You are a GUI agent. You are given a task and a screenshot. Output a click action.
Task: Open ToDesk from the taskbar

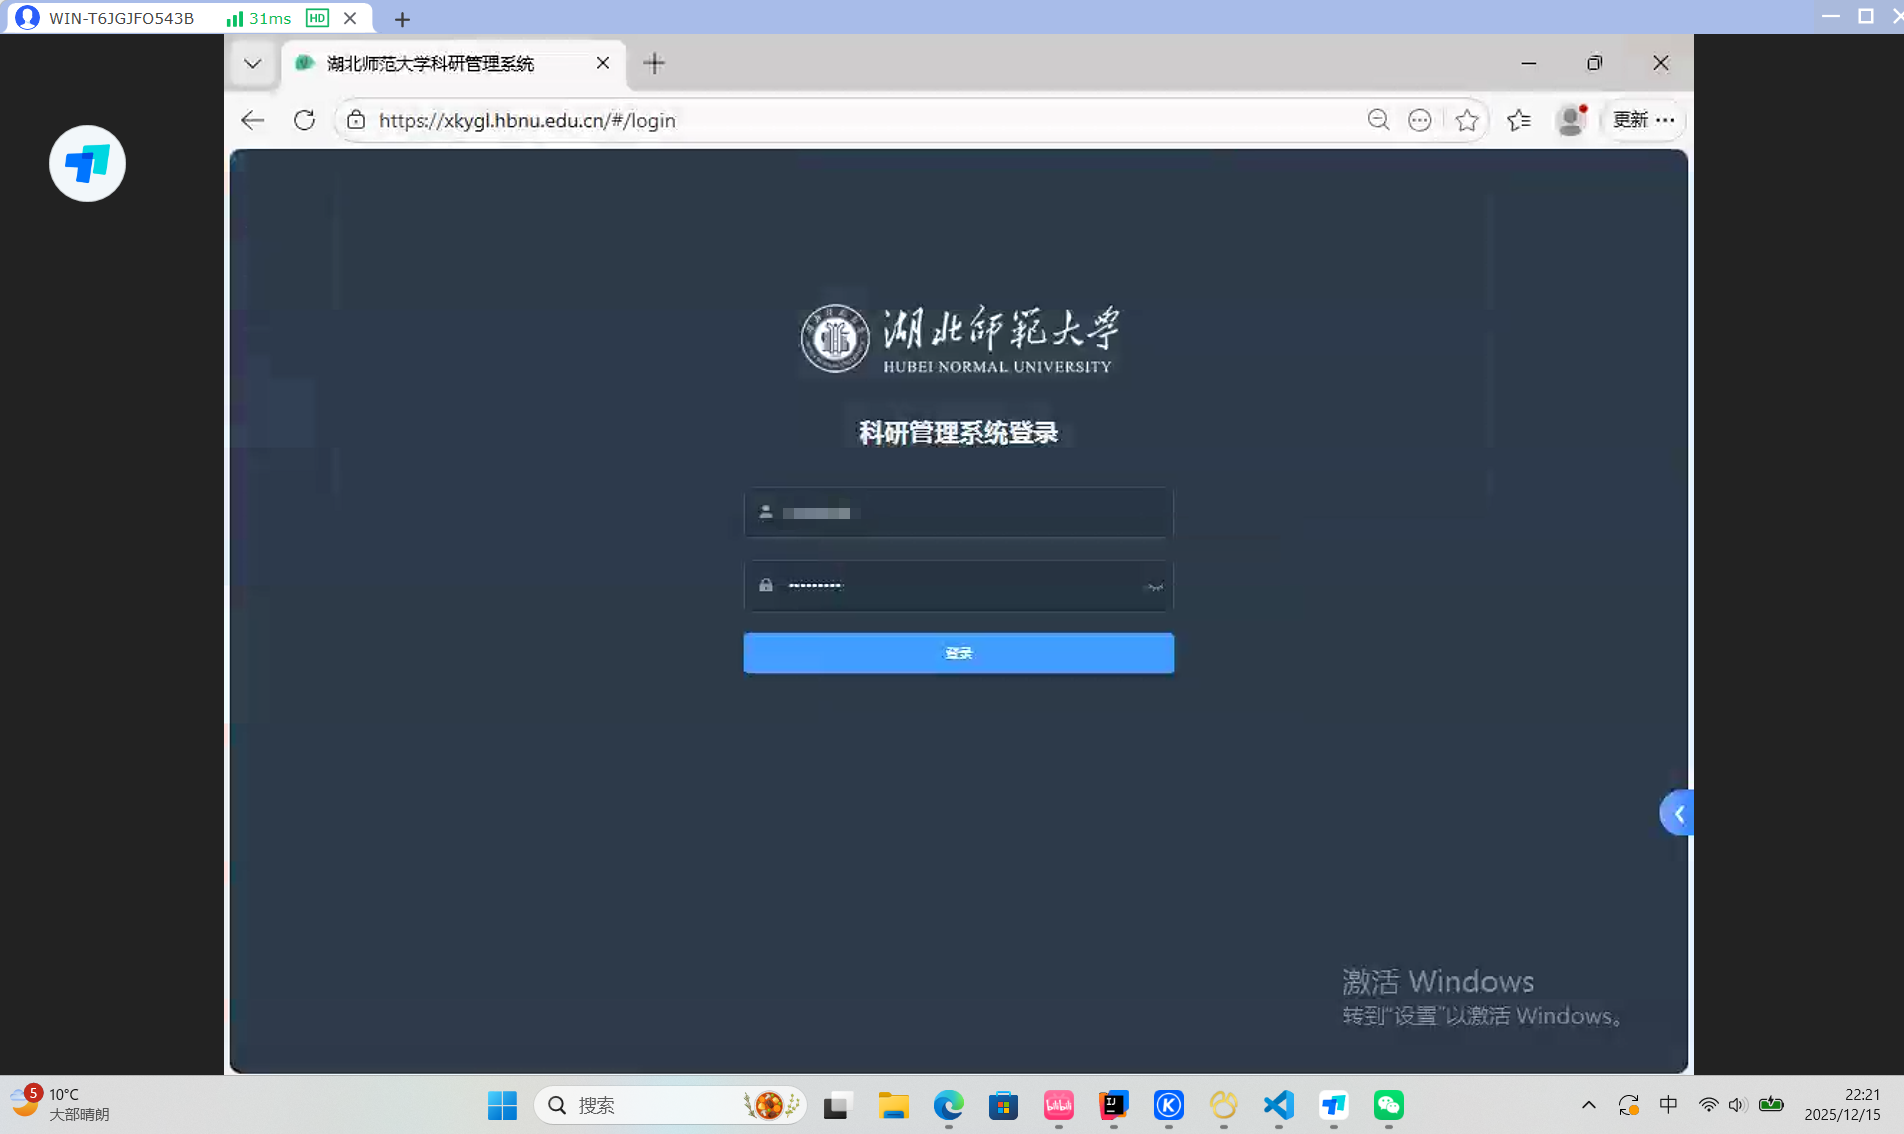1333,1105
